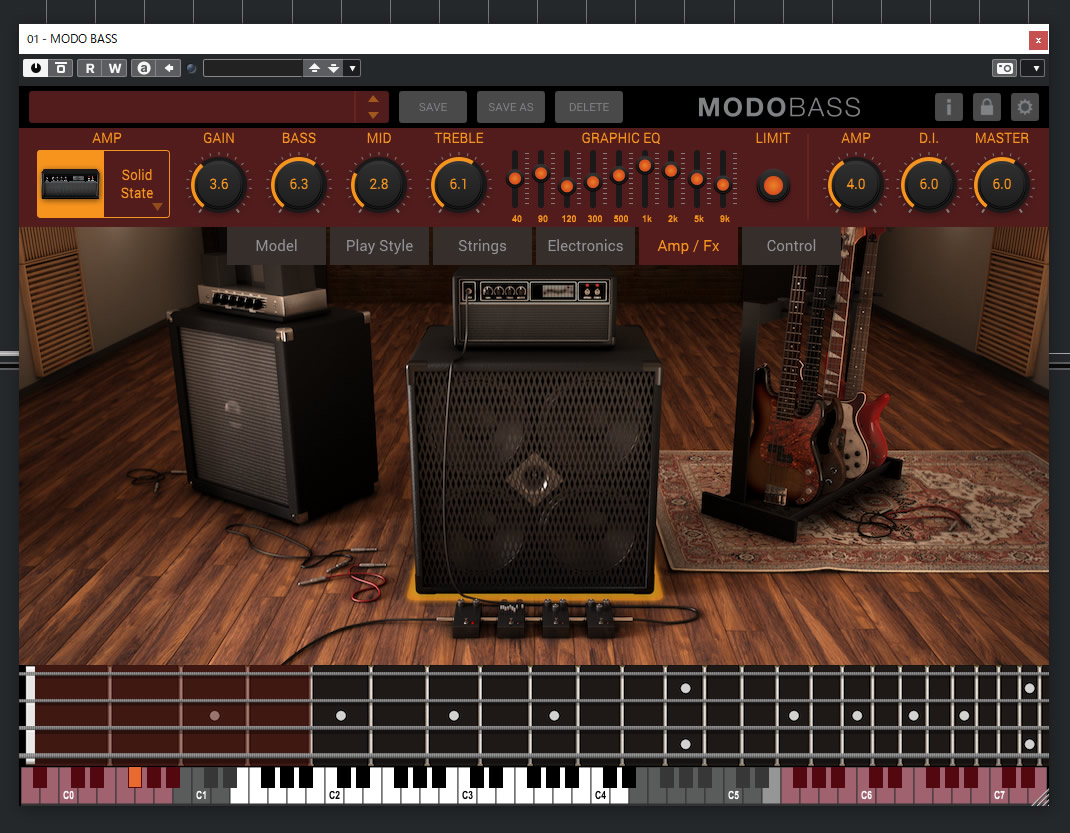The image size is (1070, 833).
Task: Click the MID knob showing 2.8
Action: coord(379,184)
